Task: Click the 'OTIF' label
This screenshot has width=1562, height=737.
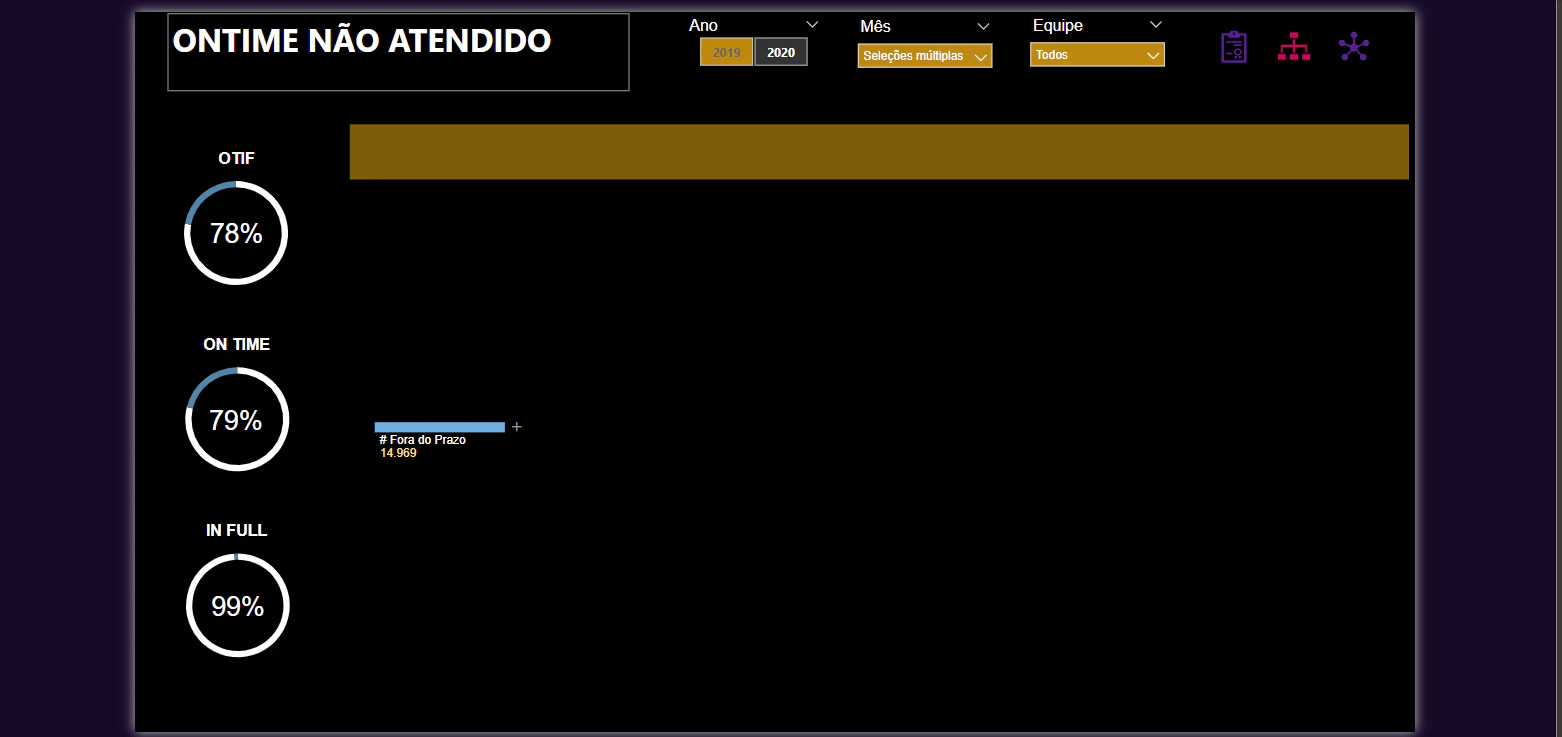Action: tap(237, 158)
